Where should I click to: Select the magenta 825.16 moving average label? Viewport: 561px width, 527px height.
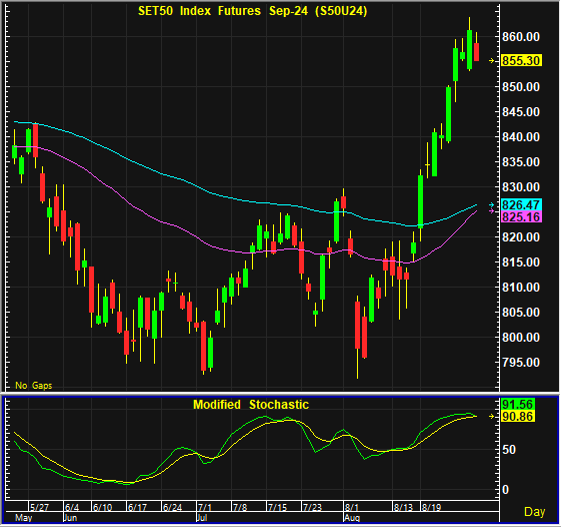521,217
